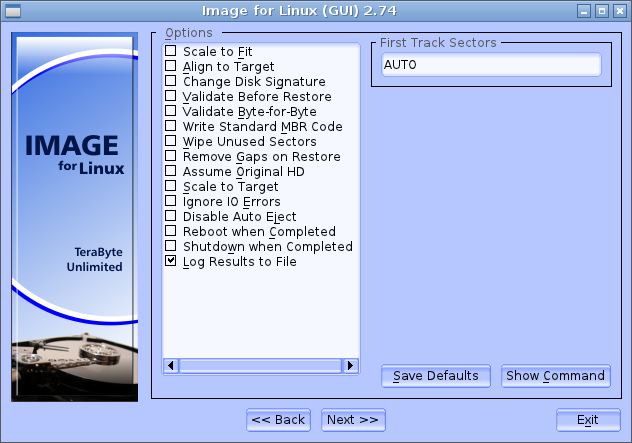Open Show Command
This screenshot has width=632, height=443.
pos(555,376)
